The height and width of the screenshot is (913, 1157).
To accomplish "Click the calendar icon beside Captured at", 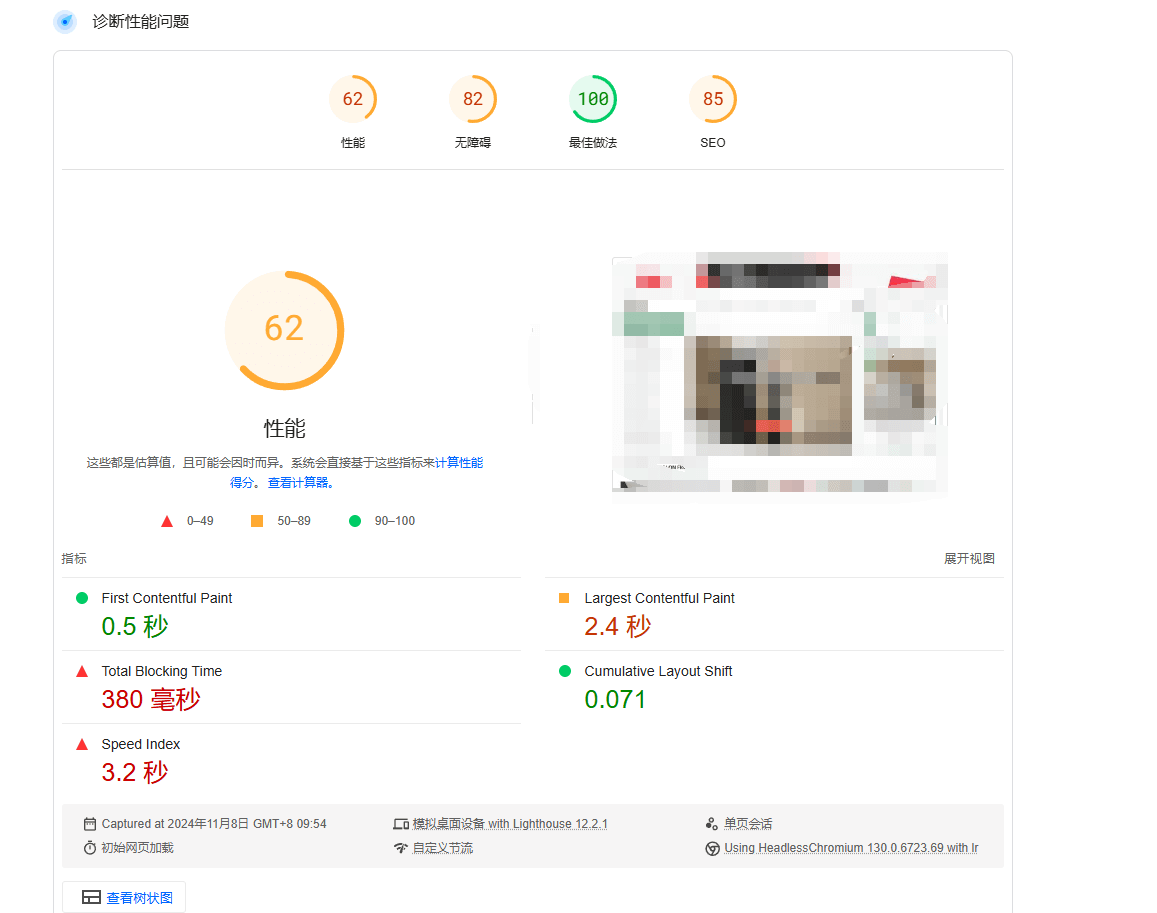I will coord(90,824).
